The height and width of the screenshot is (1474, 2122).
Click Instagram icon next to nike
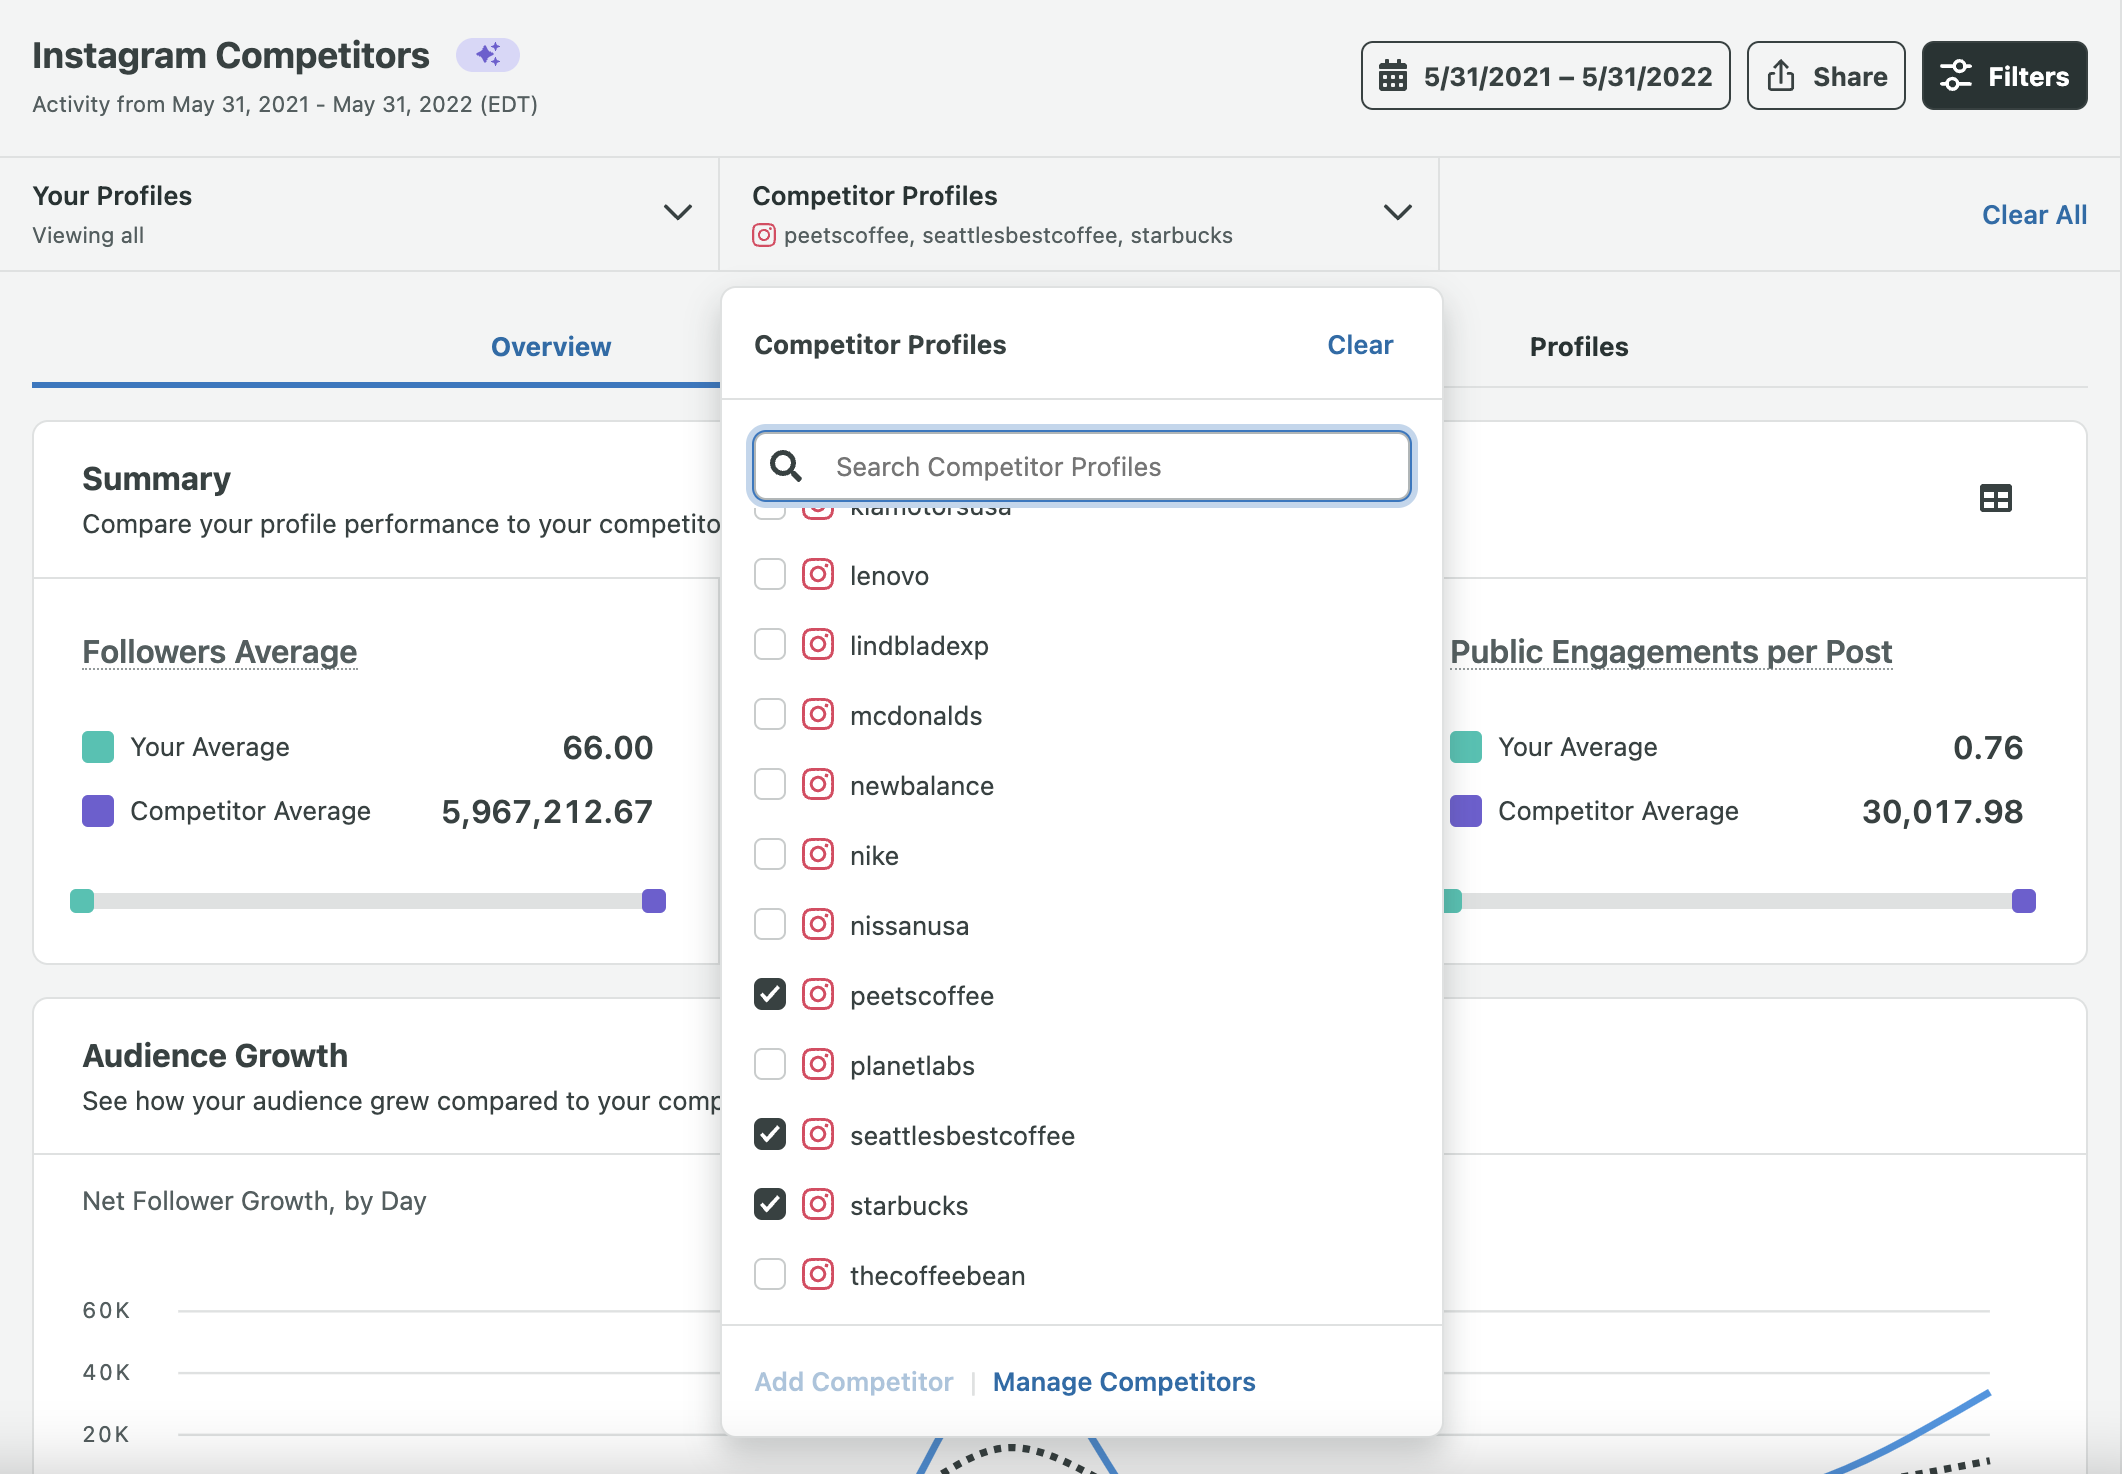818,855
